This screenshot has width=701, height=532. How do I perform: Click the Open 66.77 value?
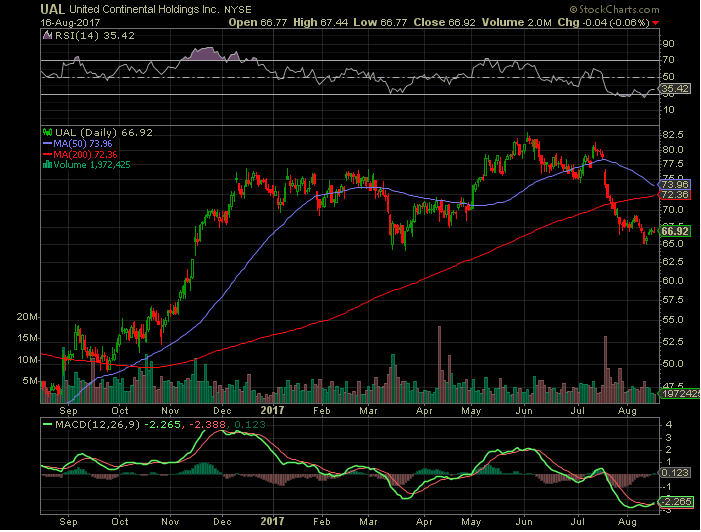click(258, 22)
